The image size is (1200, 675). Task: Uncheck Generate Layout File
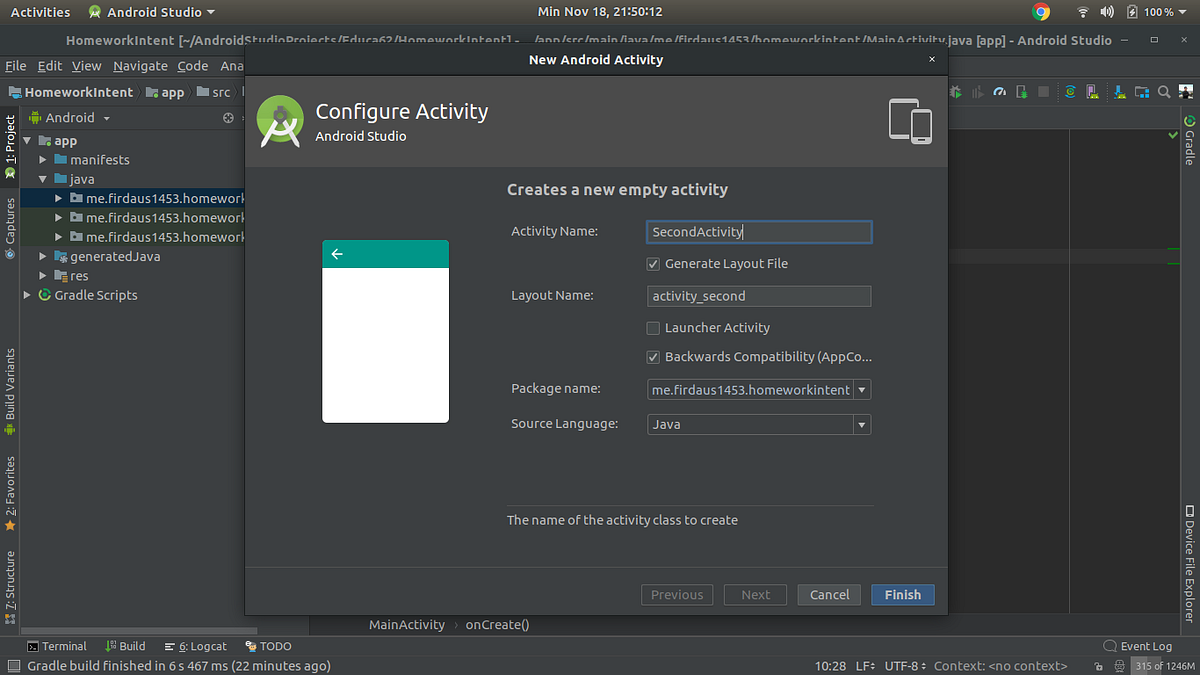pos(653,263)
